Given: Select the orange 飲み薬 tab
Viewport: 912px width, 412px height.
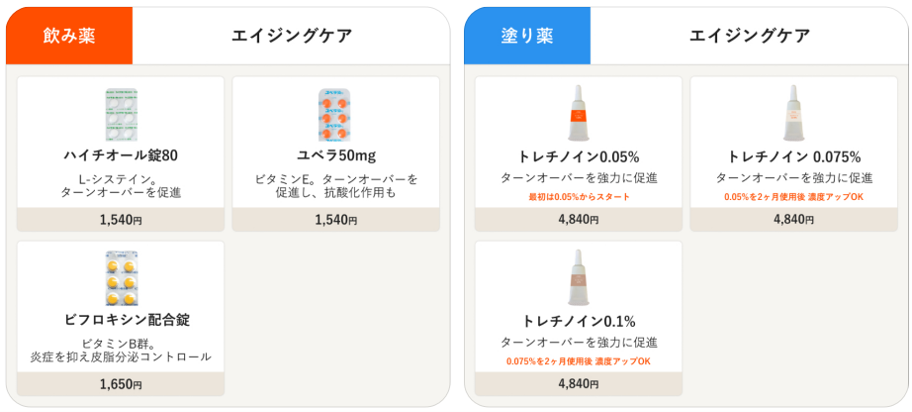Looking at the screenshot, I should pyautogui.click(x=69, y=35).
